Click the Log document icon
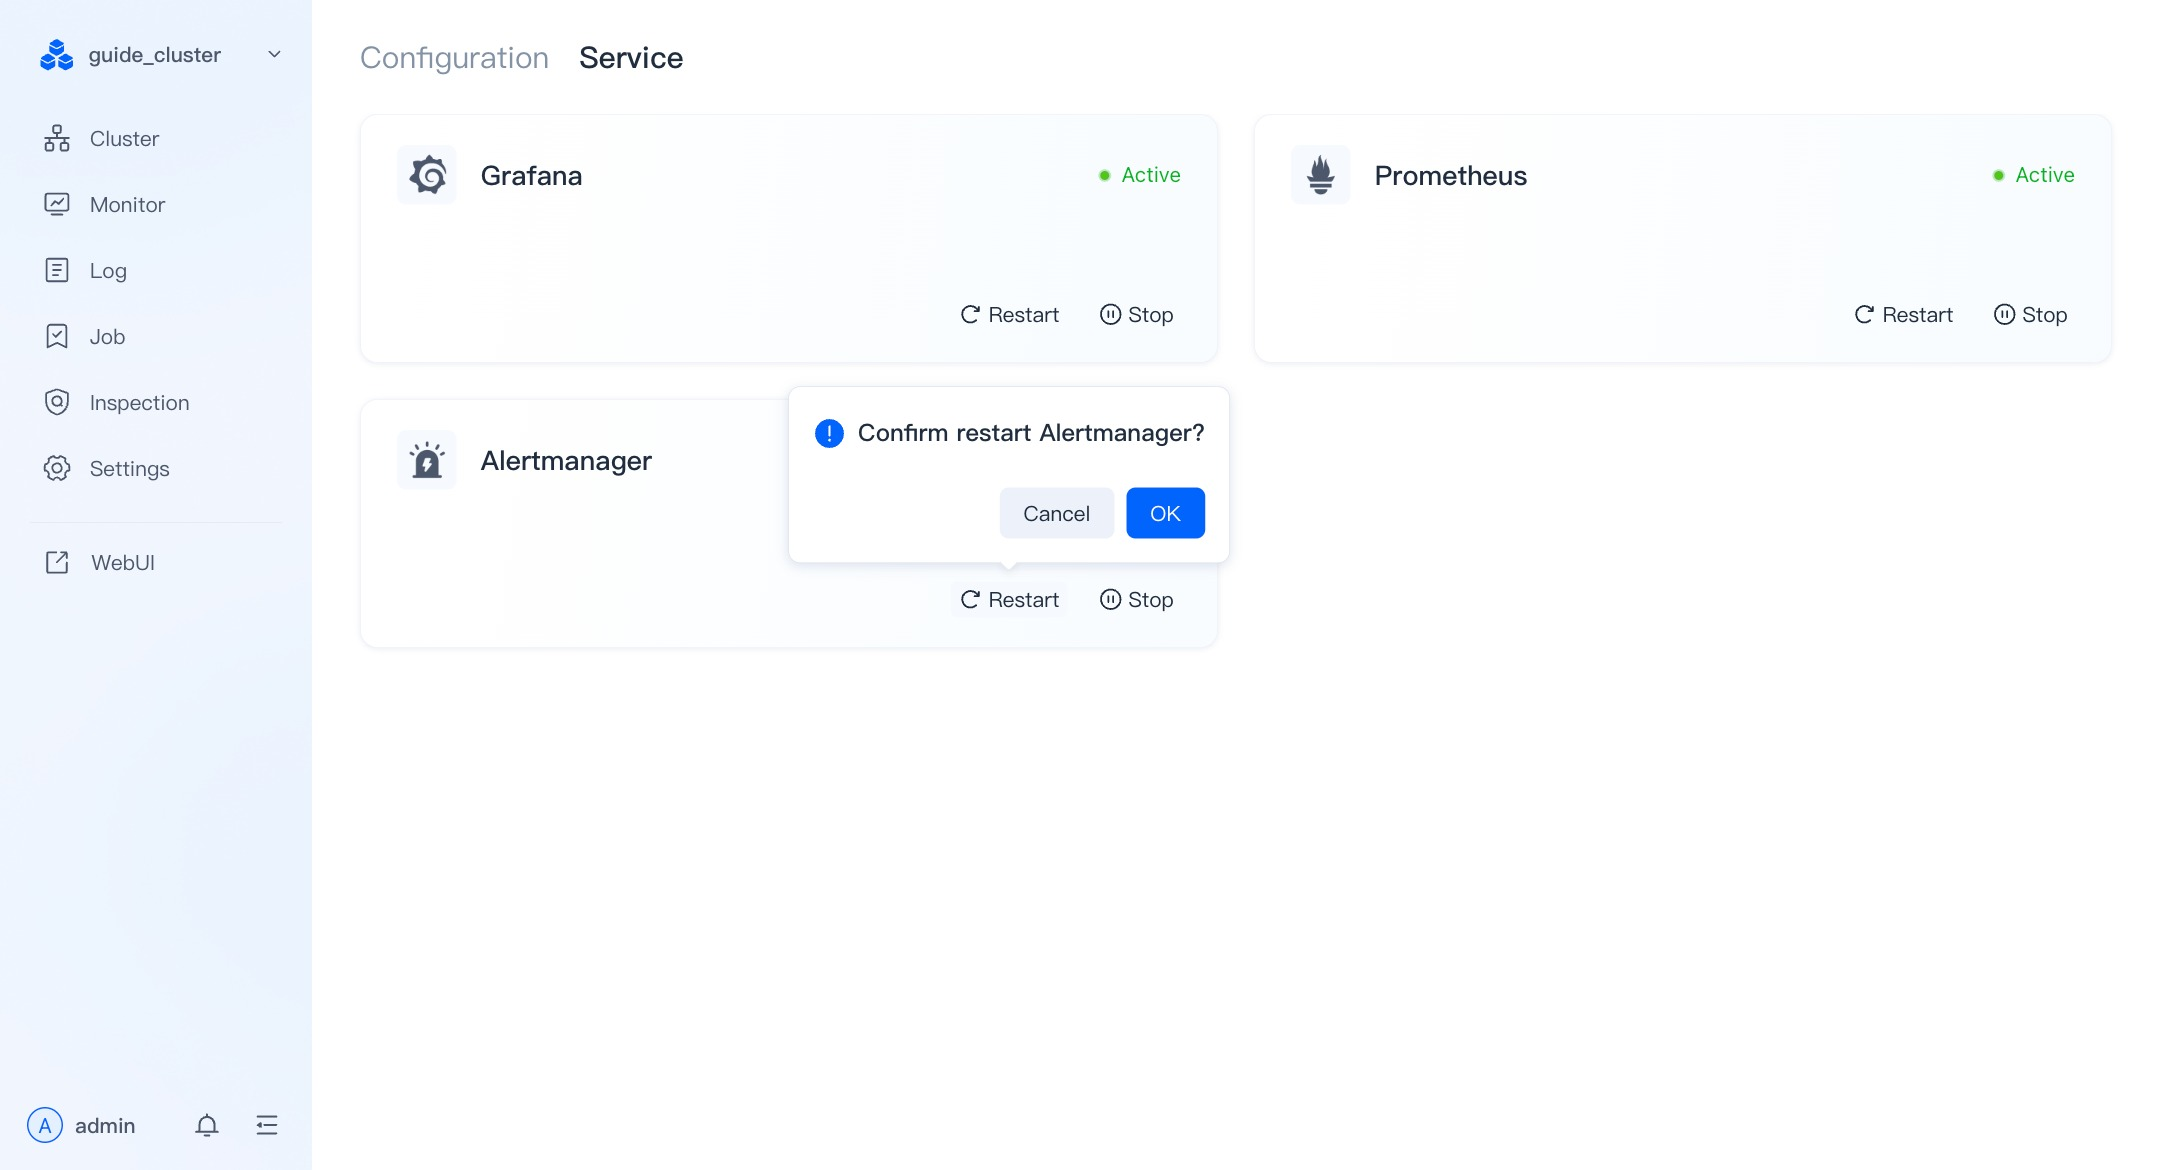The width and height of the screenshot is (2160, 1170). [x=57, y=270]
